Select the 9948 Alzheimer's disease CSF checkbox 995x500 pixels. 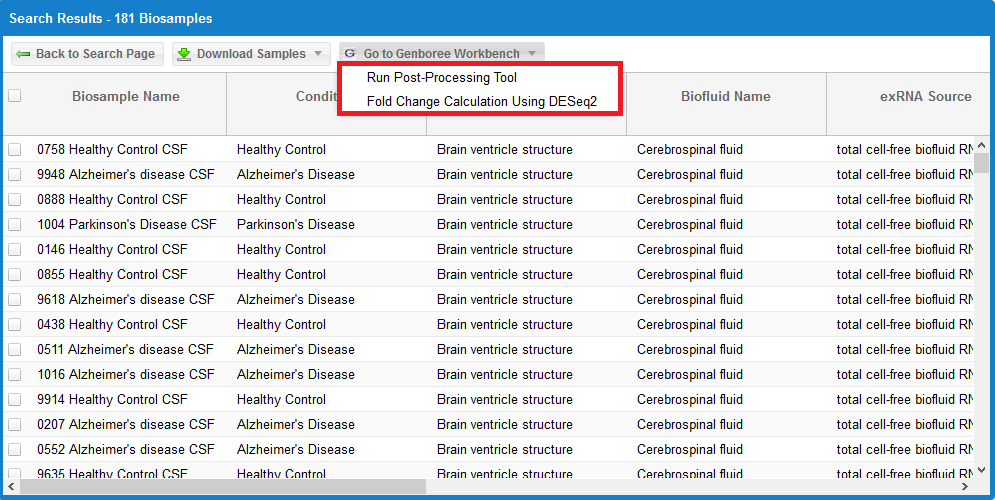(x=14, y=175)
